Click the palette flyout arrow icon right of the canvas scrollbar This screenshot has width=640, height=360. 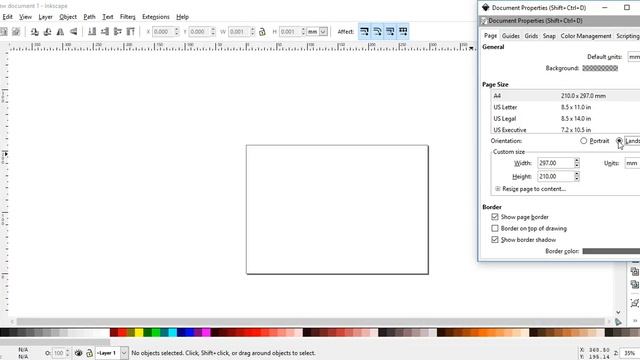[618, 322]
